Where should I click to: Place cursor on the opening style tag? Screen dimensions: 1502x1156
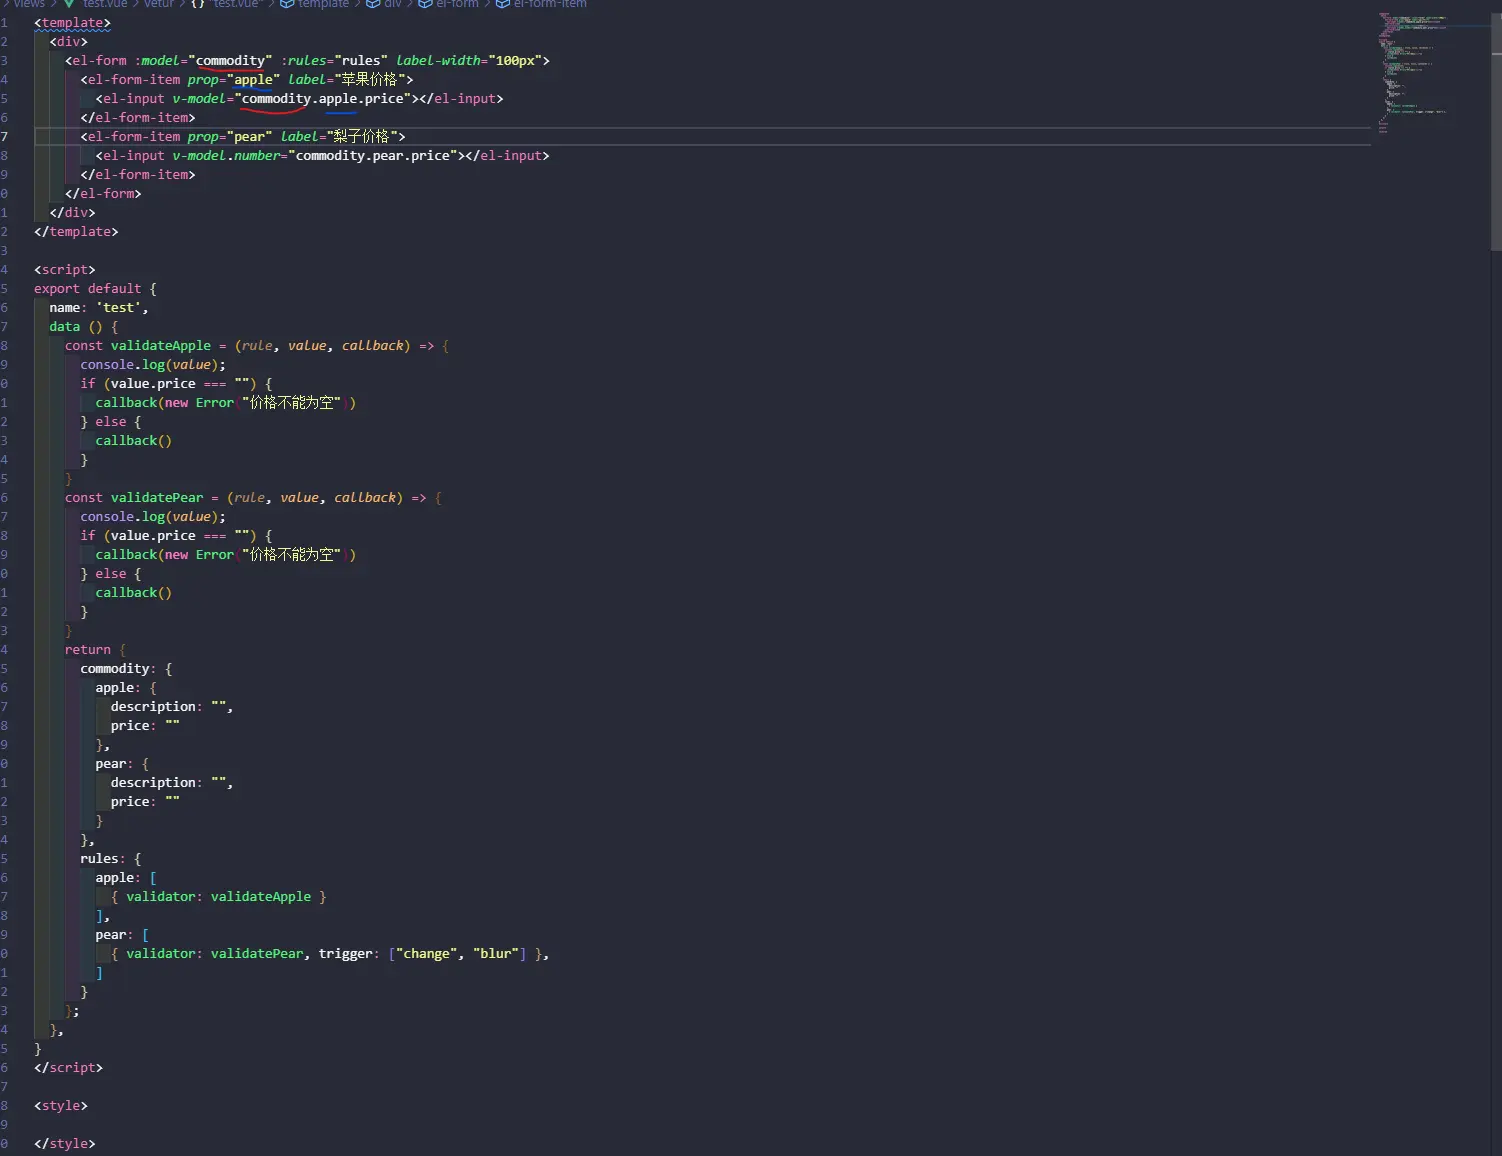[x=61, y=1106]
